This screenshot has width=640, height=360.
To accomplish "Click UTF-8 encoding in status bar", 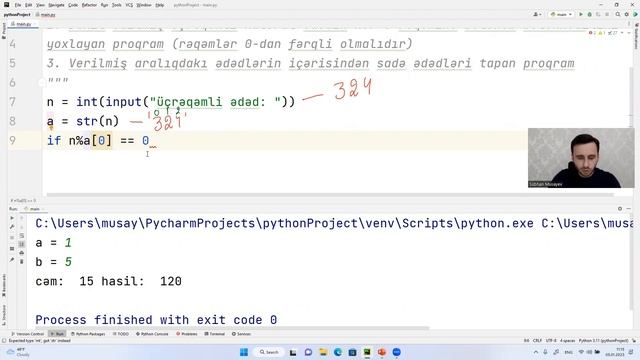I will 551,340.
